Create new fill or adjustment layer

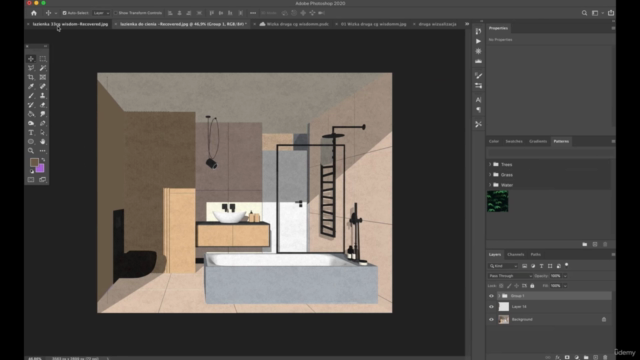(576, 357)
